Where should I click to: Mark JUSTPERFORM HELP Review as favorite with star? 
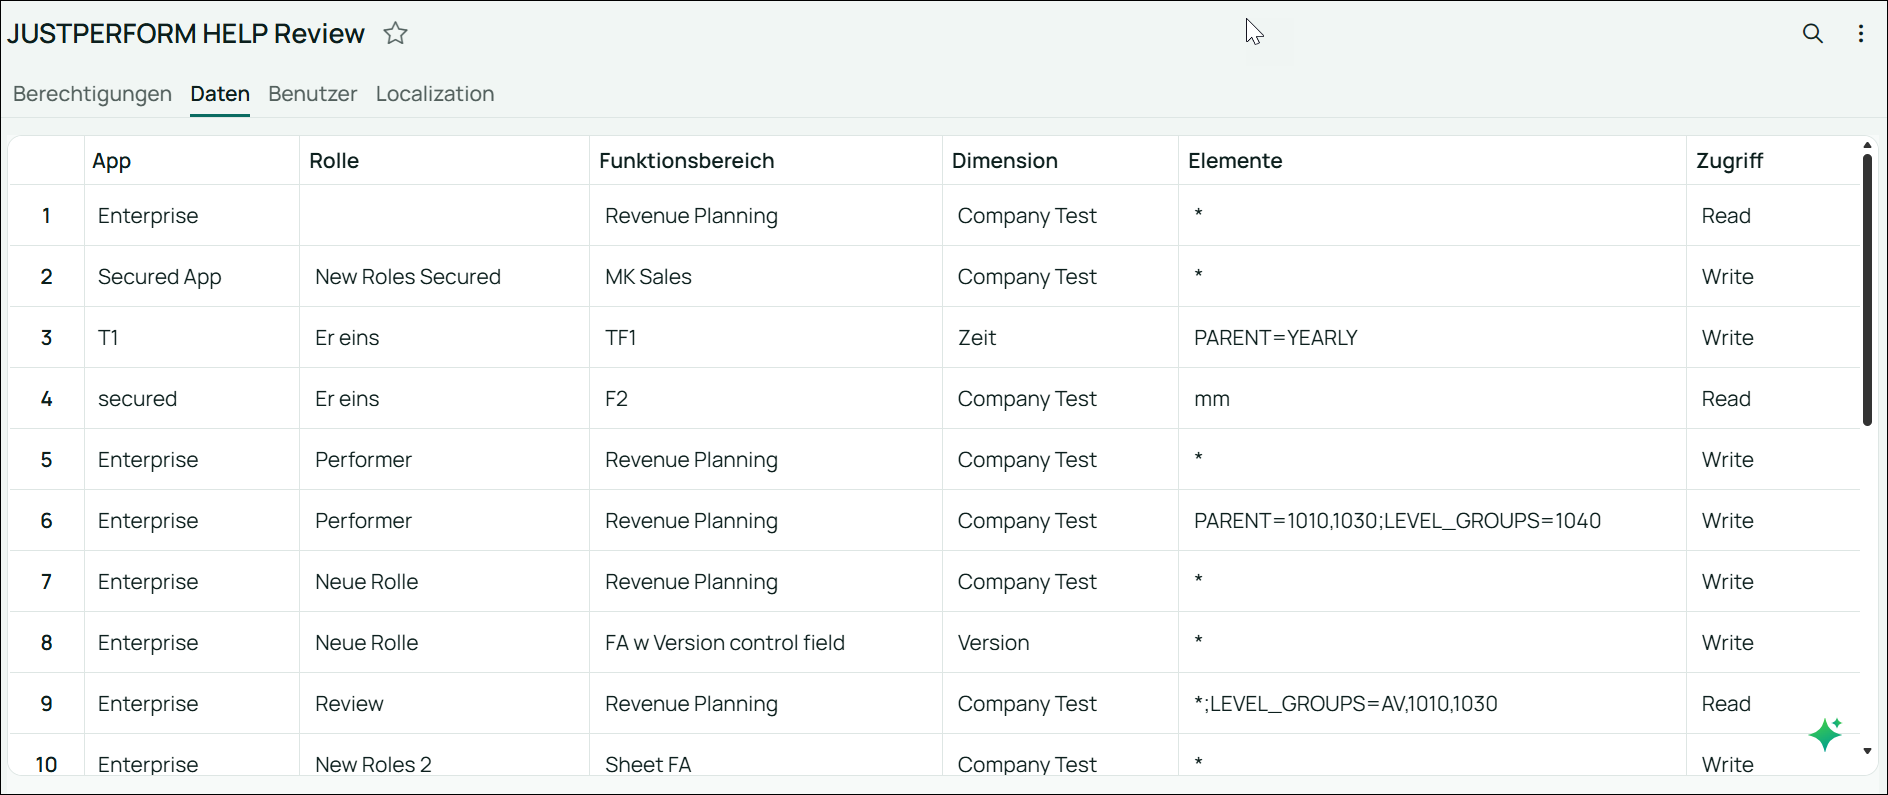(x=396, y=34)
